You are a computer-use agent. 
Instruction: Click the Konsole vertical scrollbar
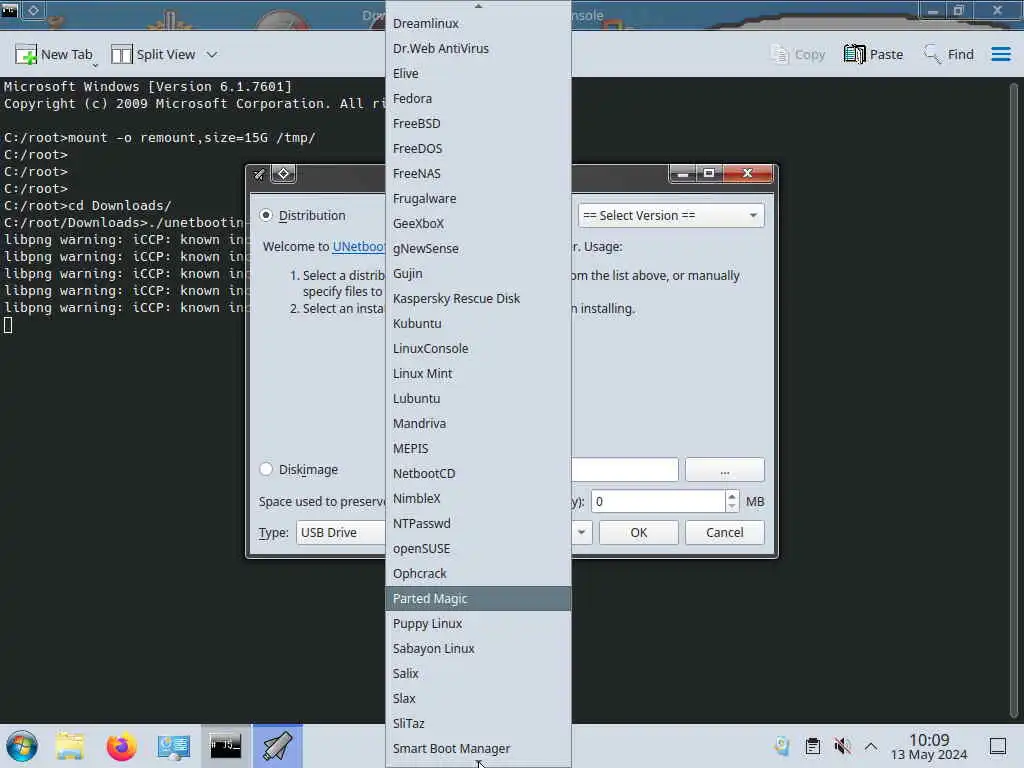click(1014, 400)
